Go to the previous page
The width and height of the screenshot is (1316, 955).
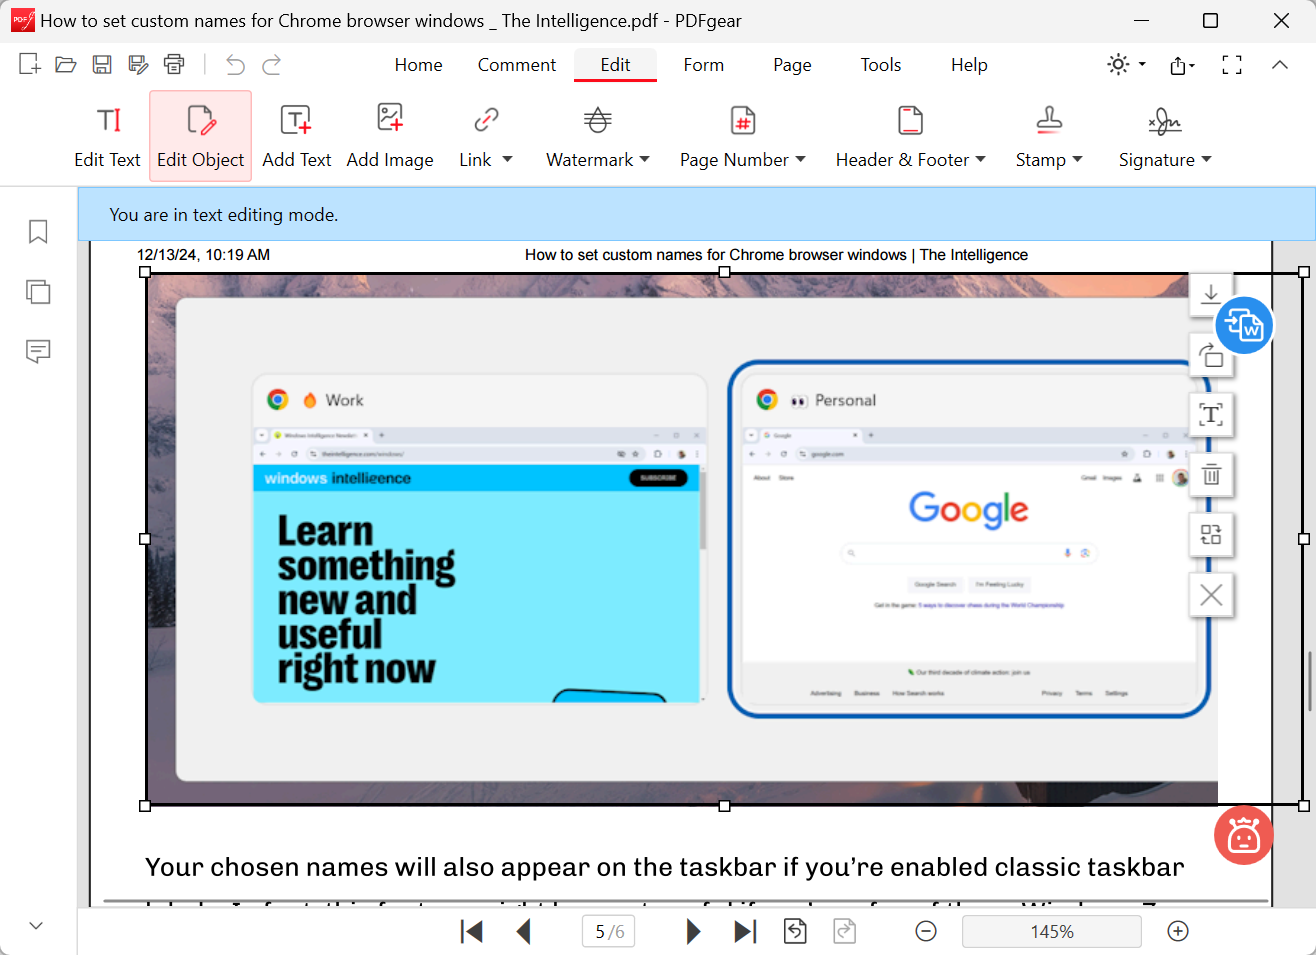click(x=523, y=932)
